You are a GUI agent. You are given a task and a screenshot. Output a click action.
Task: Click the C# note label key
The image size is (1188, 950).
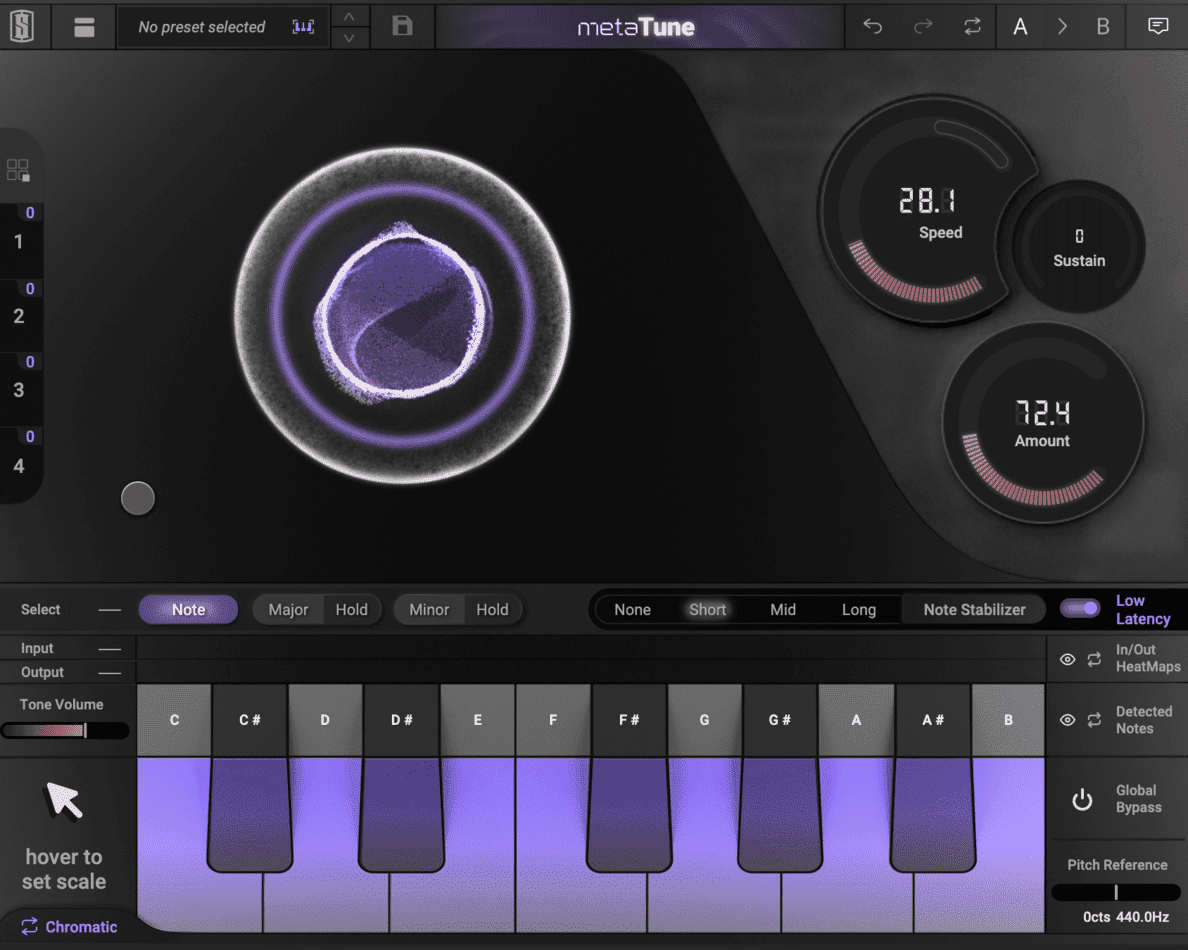click(x=250, y=720)
